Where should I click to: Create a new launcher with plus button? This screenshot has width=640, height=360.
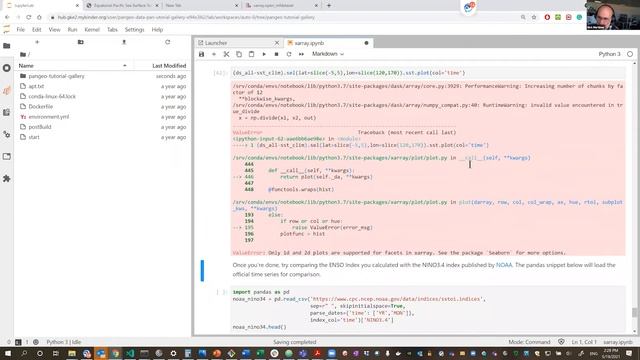click(37, 42)
